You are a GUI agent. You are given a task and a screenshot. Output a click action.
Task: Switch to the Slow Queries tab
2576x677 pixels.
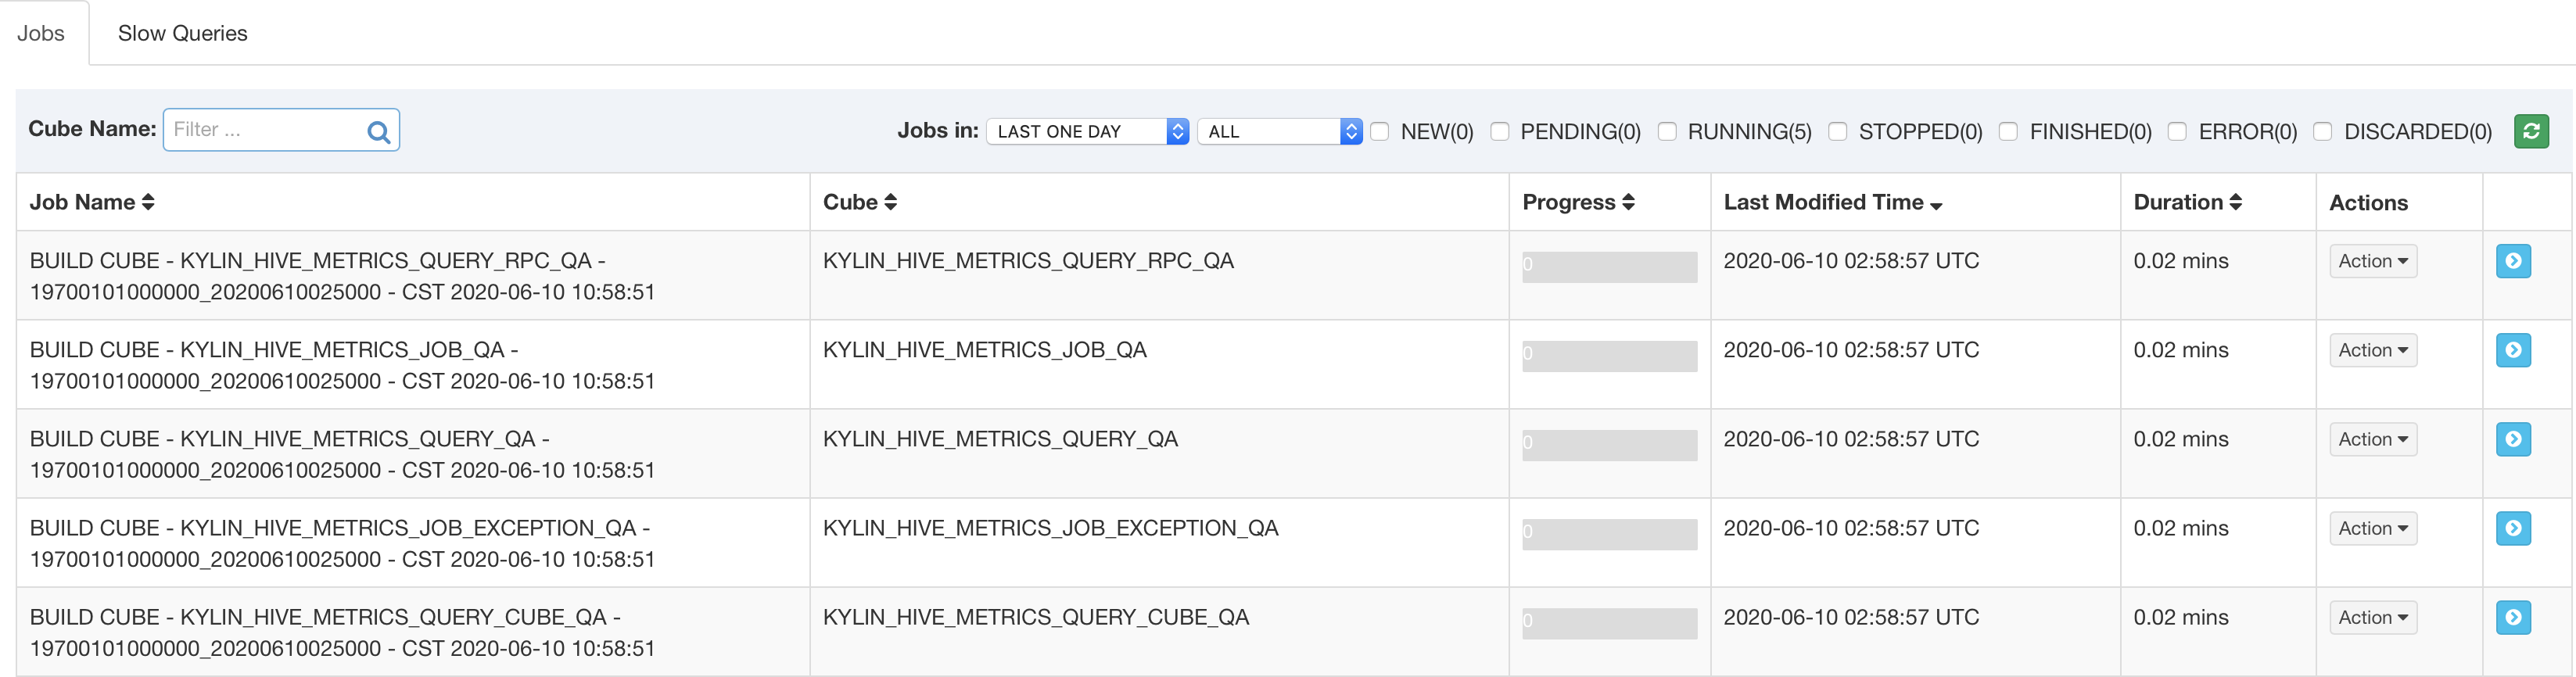click(x=183, y=33)
